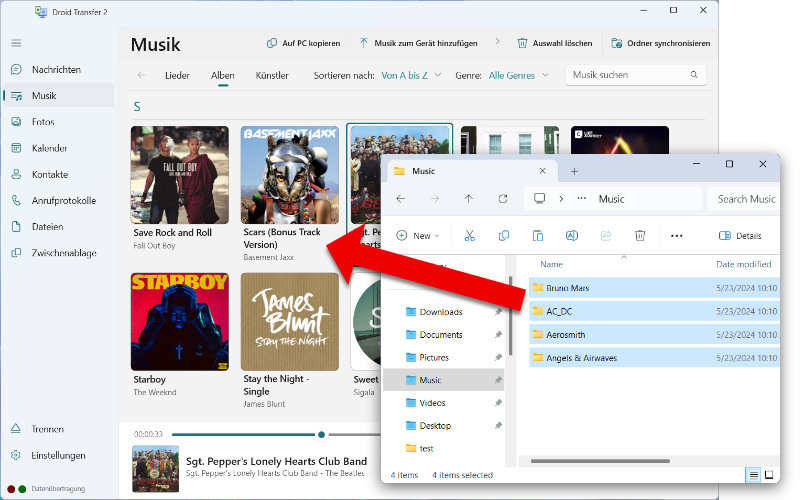Switch to Explorer large thumbnails view icon

point(769,475)
